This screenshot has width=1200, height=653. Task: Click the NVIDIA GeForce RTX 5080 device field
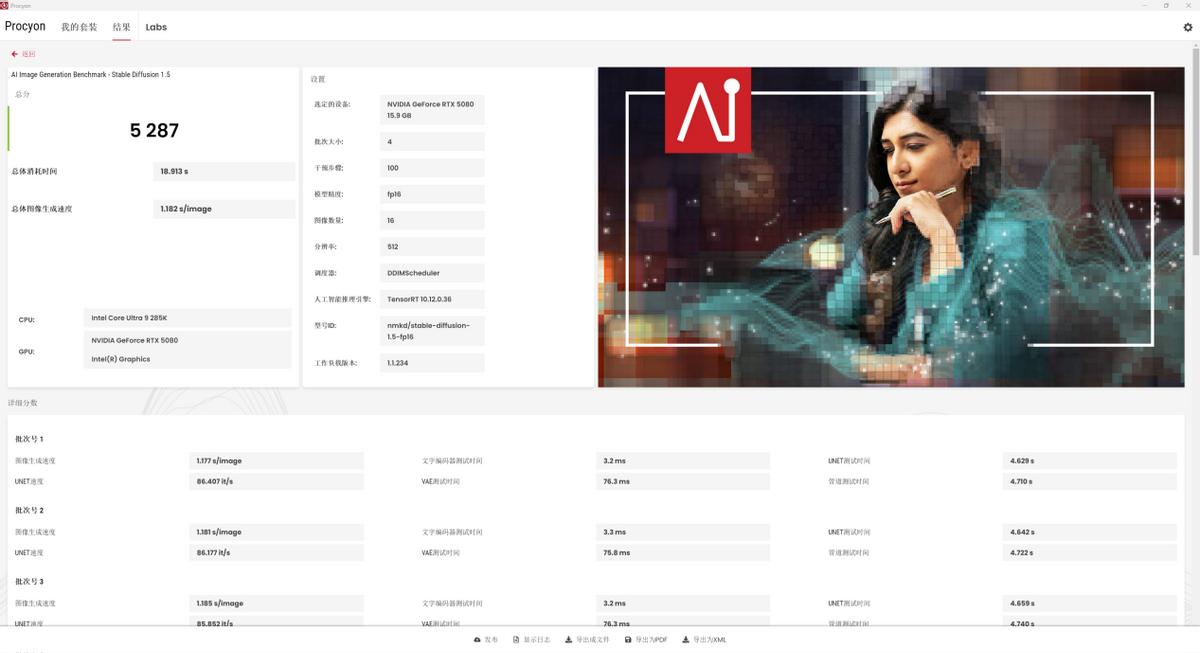click(x=432, y=109)
